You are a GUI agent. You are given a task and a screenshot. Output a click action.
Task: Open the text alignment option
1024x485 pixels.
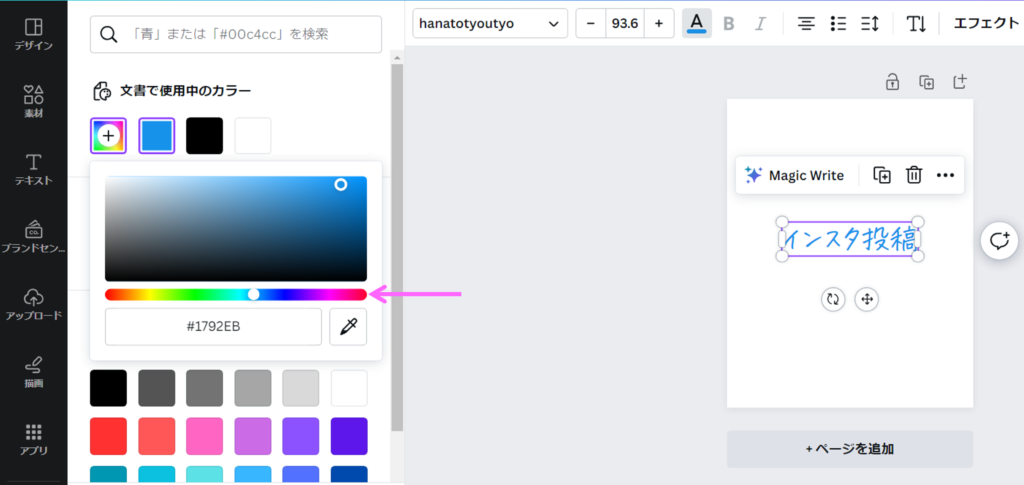pos(806,23)
